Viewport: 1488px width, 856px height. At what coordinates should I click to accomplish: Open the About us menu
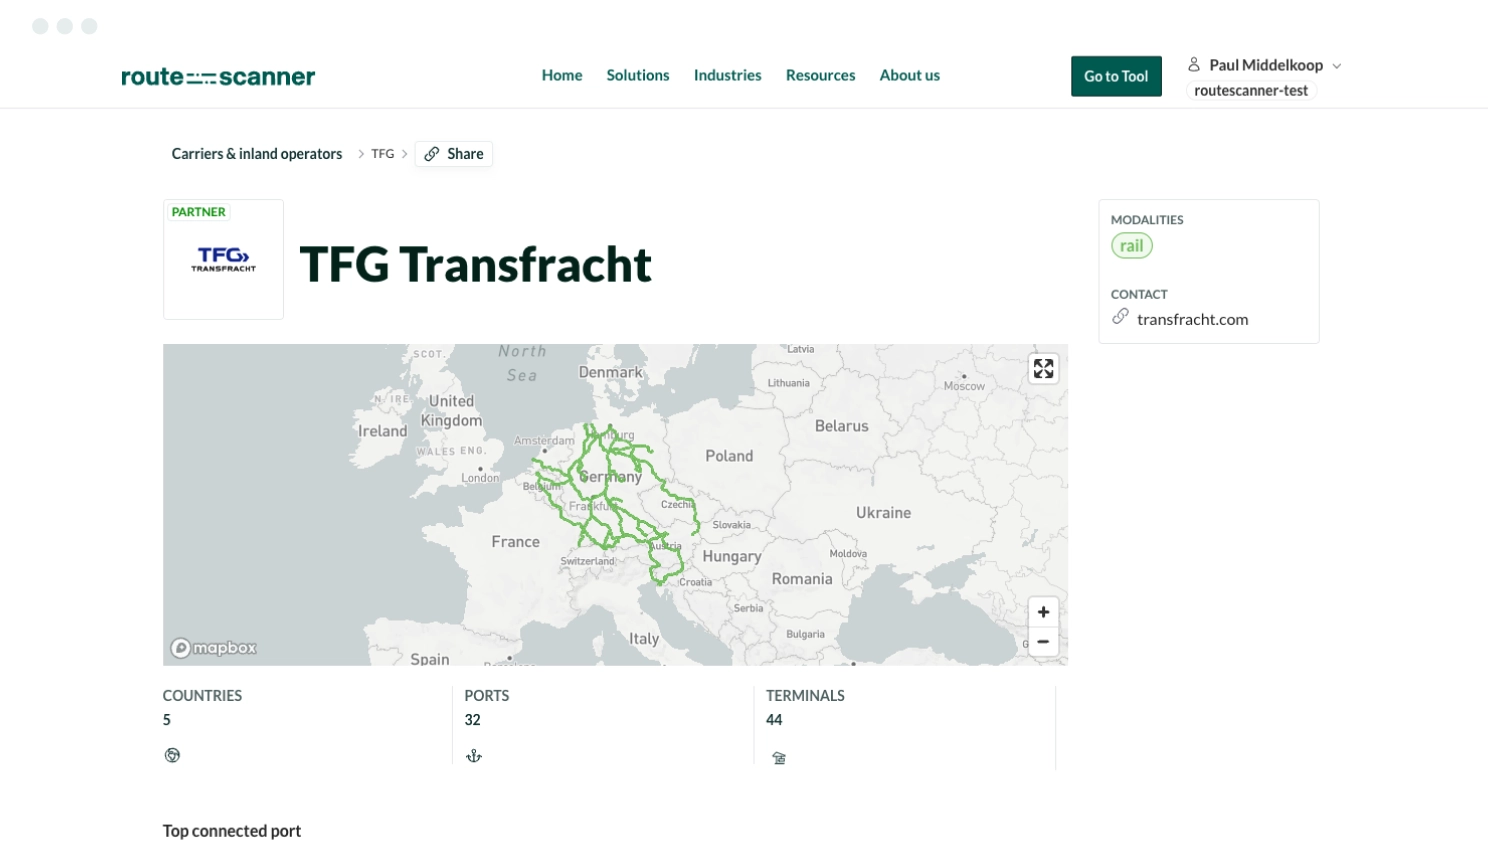coord(910,75)
